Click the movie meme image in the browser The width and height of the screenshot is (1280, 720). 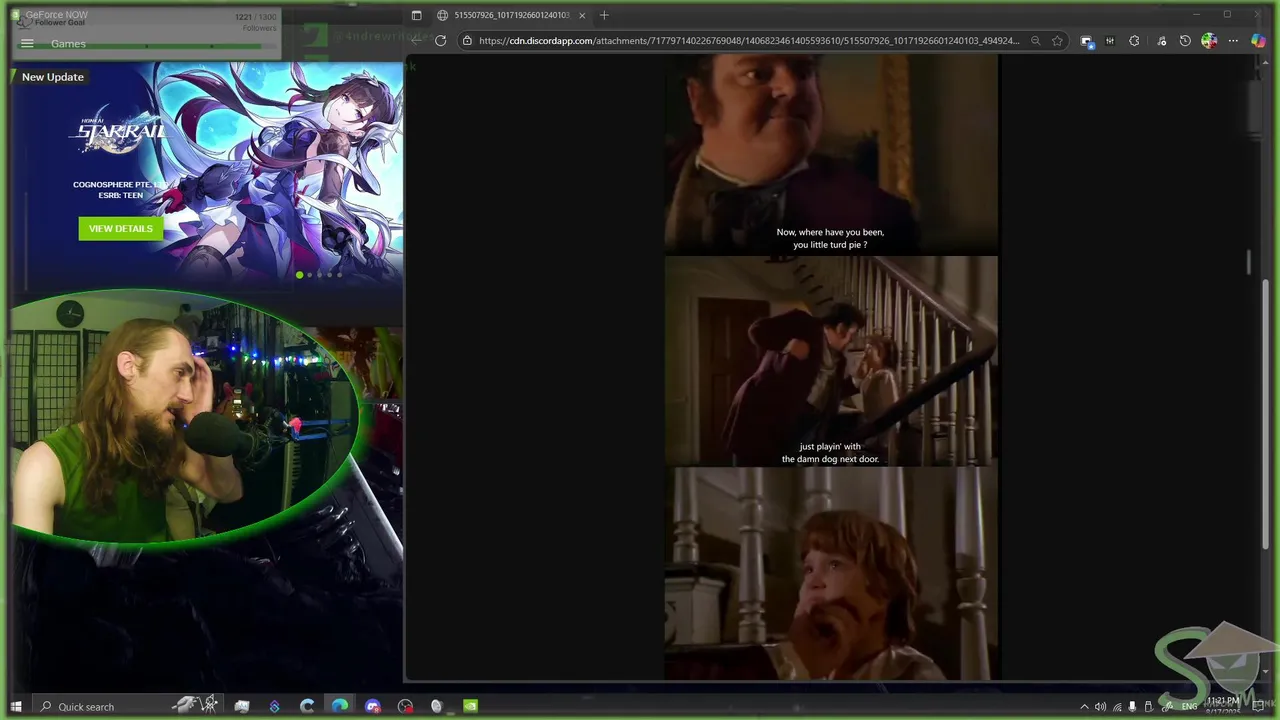click(831, 368)
